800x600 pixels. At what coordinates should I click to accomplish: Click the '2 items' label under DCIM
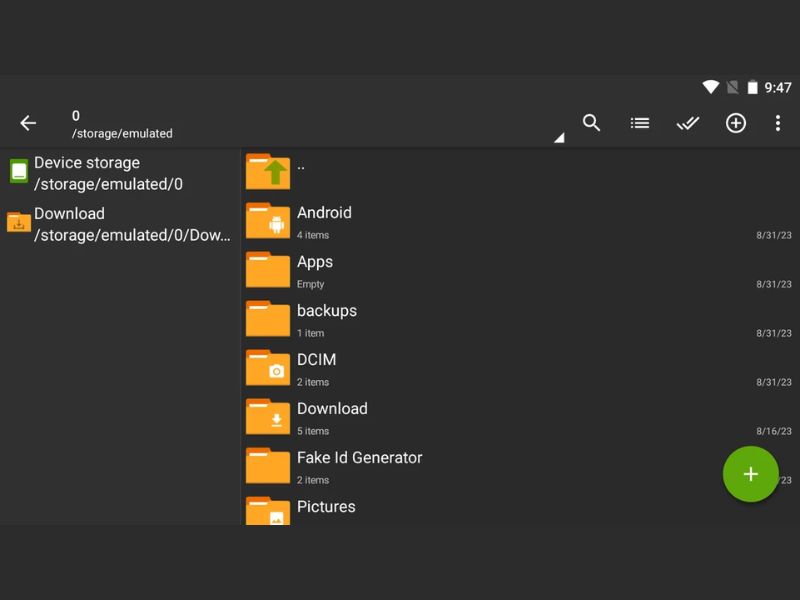click(313, 382)
